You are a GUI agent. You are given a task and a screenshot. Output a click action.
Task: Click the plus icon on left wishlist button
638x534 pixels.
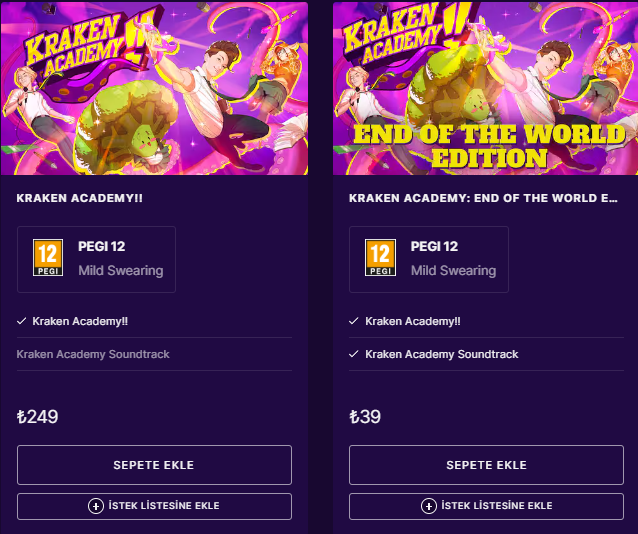click(96, 506)
